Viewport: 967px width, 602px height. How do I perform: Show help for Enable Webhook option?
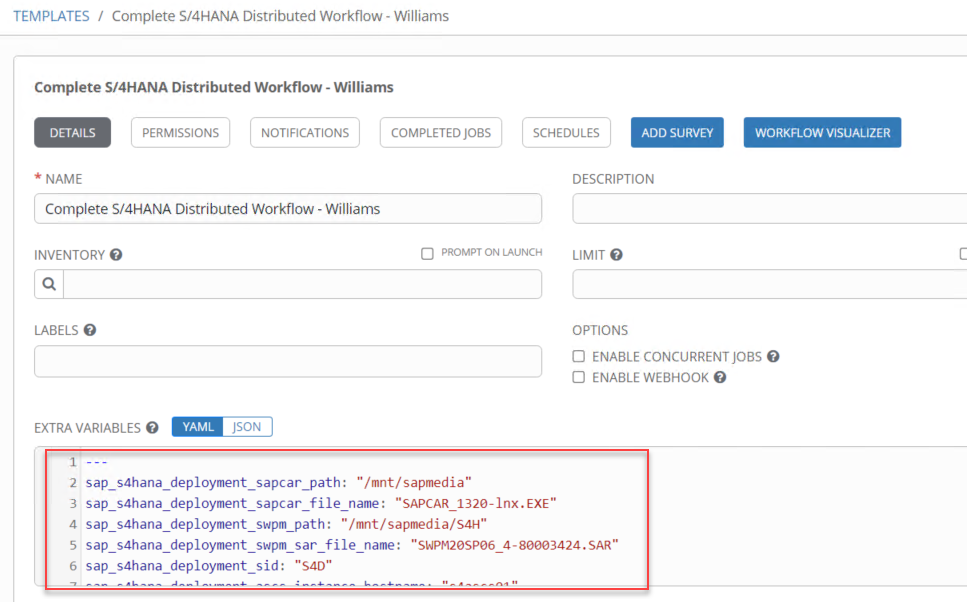(x=720, y=377)
